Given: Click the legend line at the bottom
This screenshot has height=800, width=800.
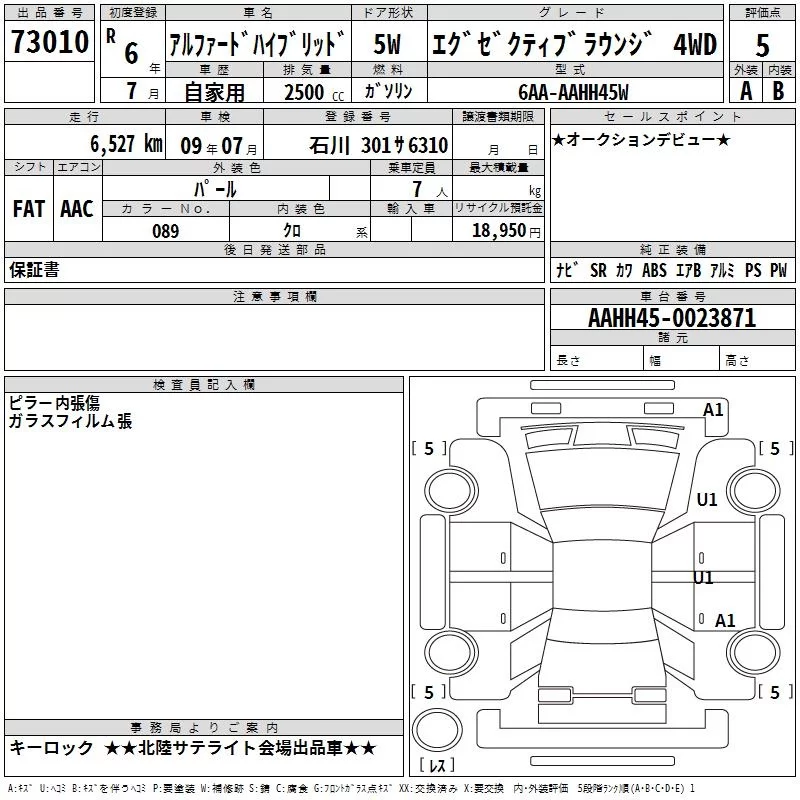Looking at the screenshot, I should tap(351, 788).
